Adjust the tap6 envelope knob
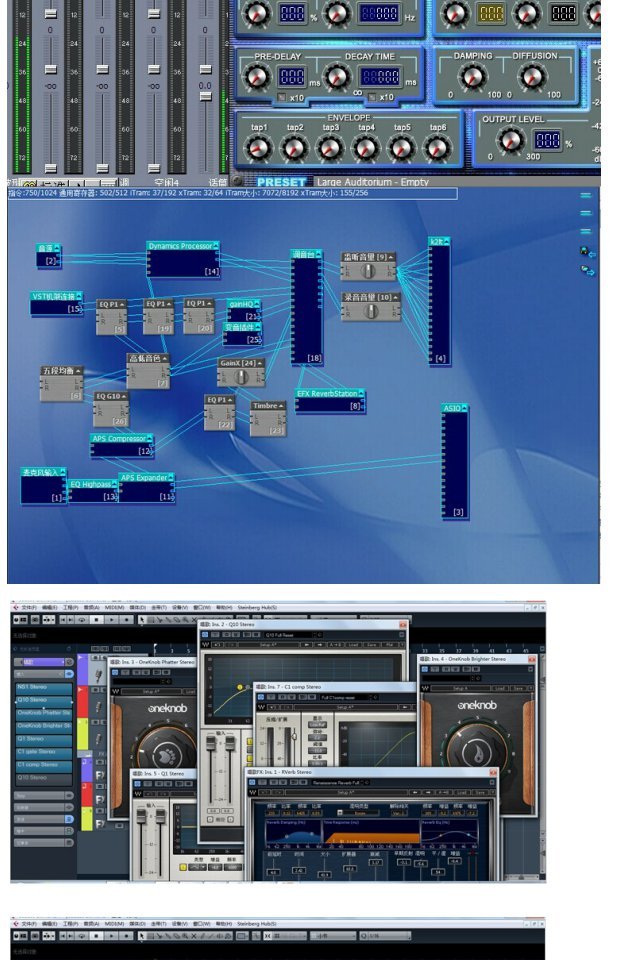 437,148
